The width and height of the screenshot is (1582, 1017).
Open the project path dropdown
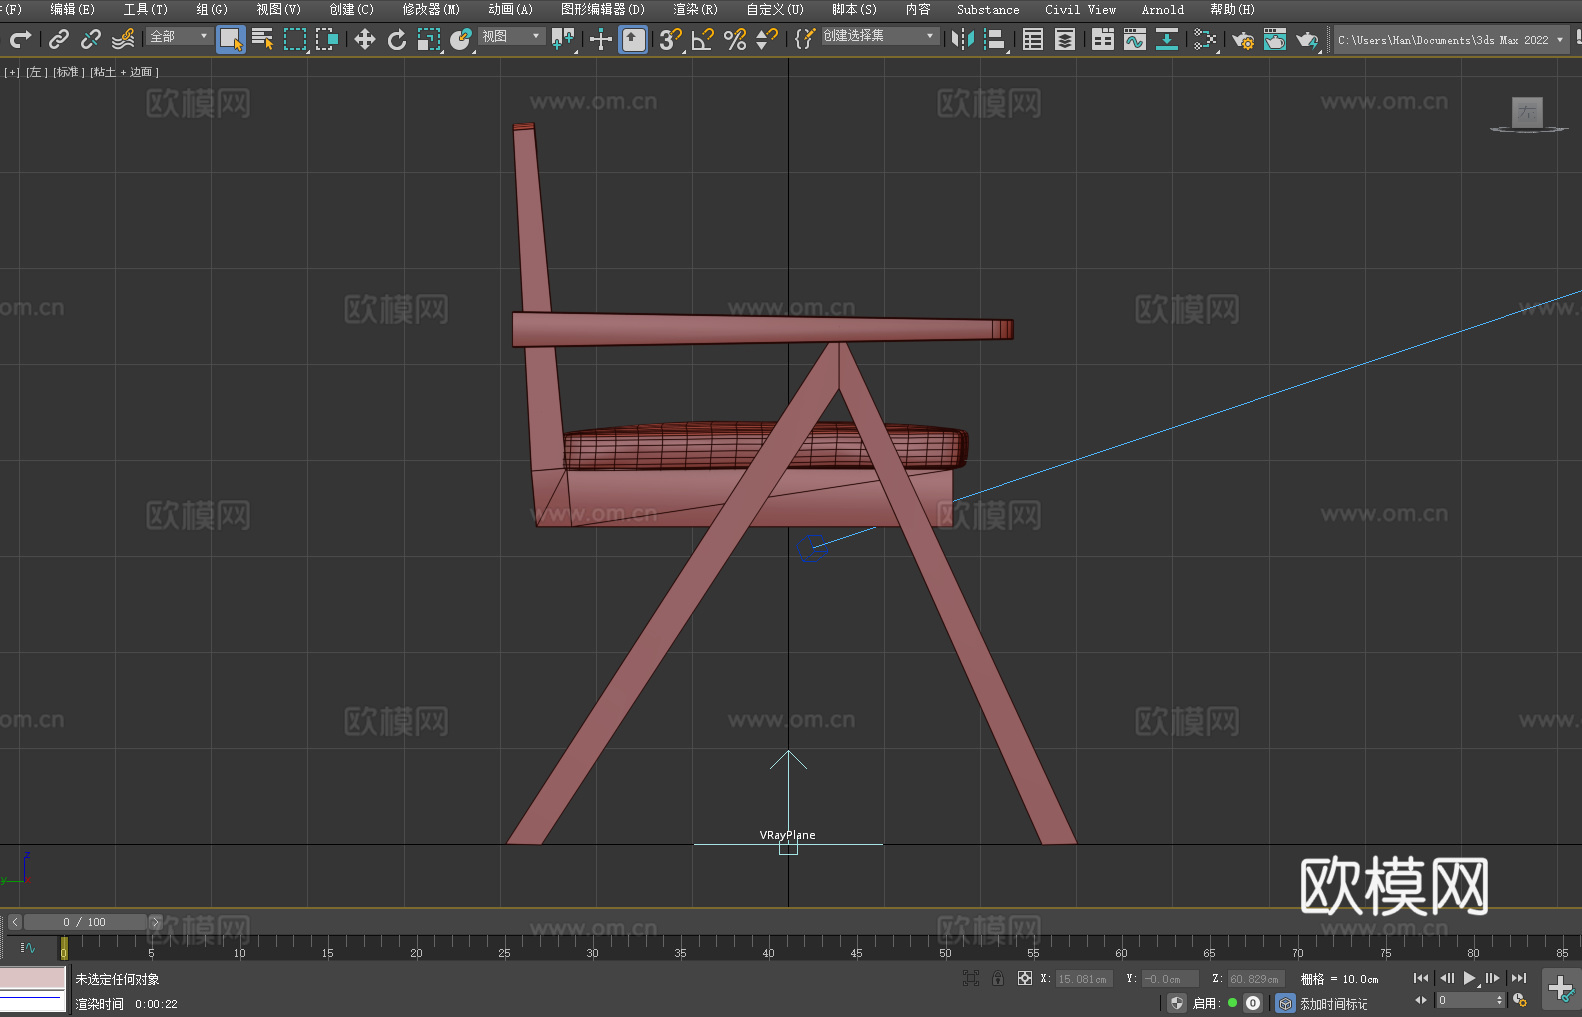pyautogui.click(x=1450, y=40)
